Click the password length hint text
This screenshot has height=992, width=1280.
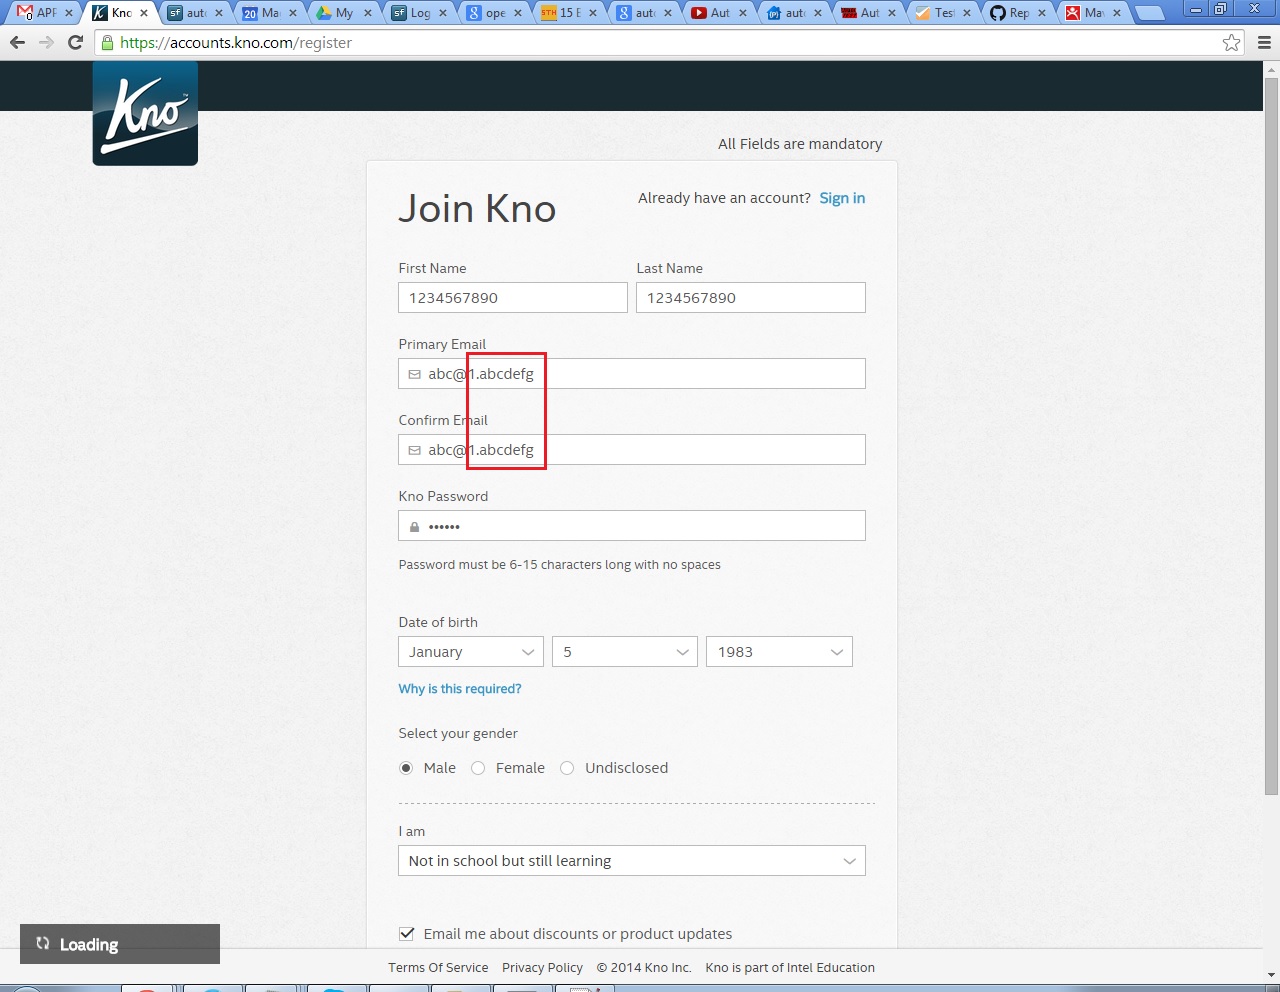[x=559, y=565]
